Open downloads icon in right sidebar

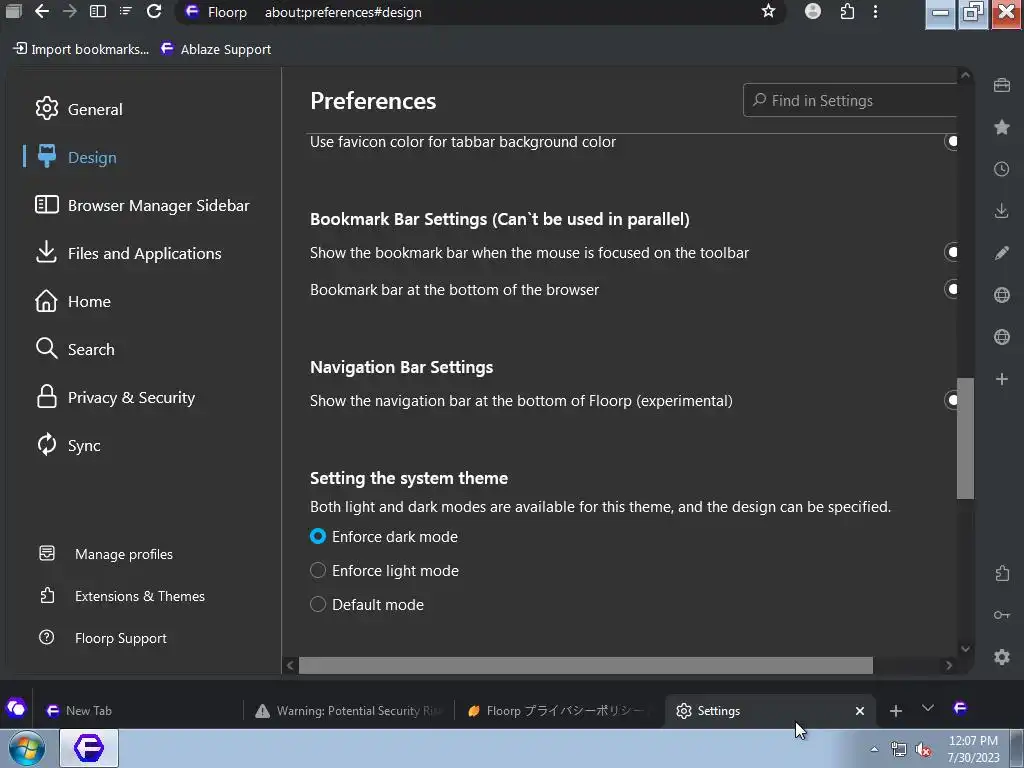1002,211
